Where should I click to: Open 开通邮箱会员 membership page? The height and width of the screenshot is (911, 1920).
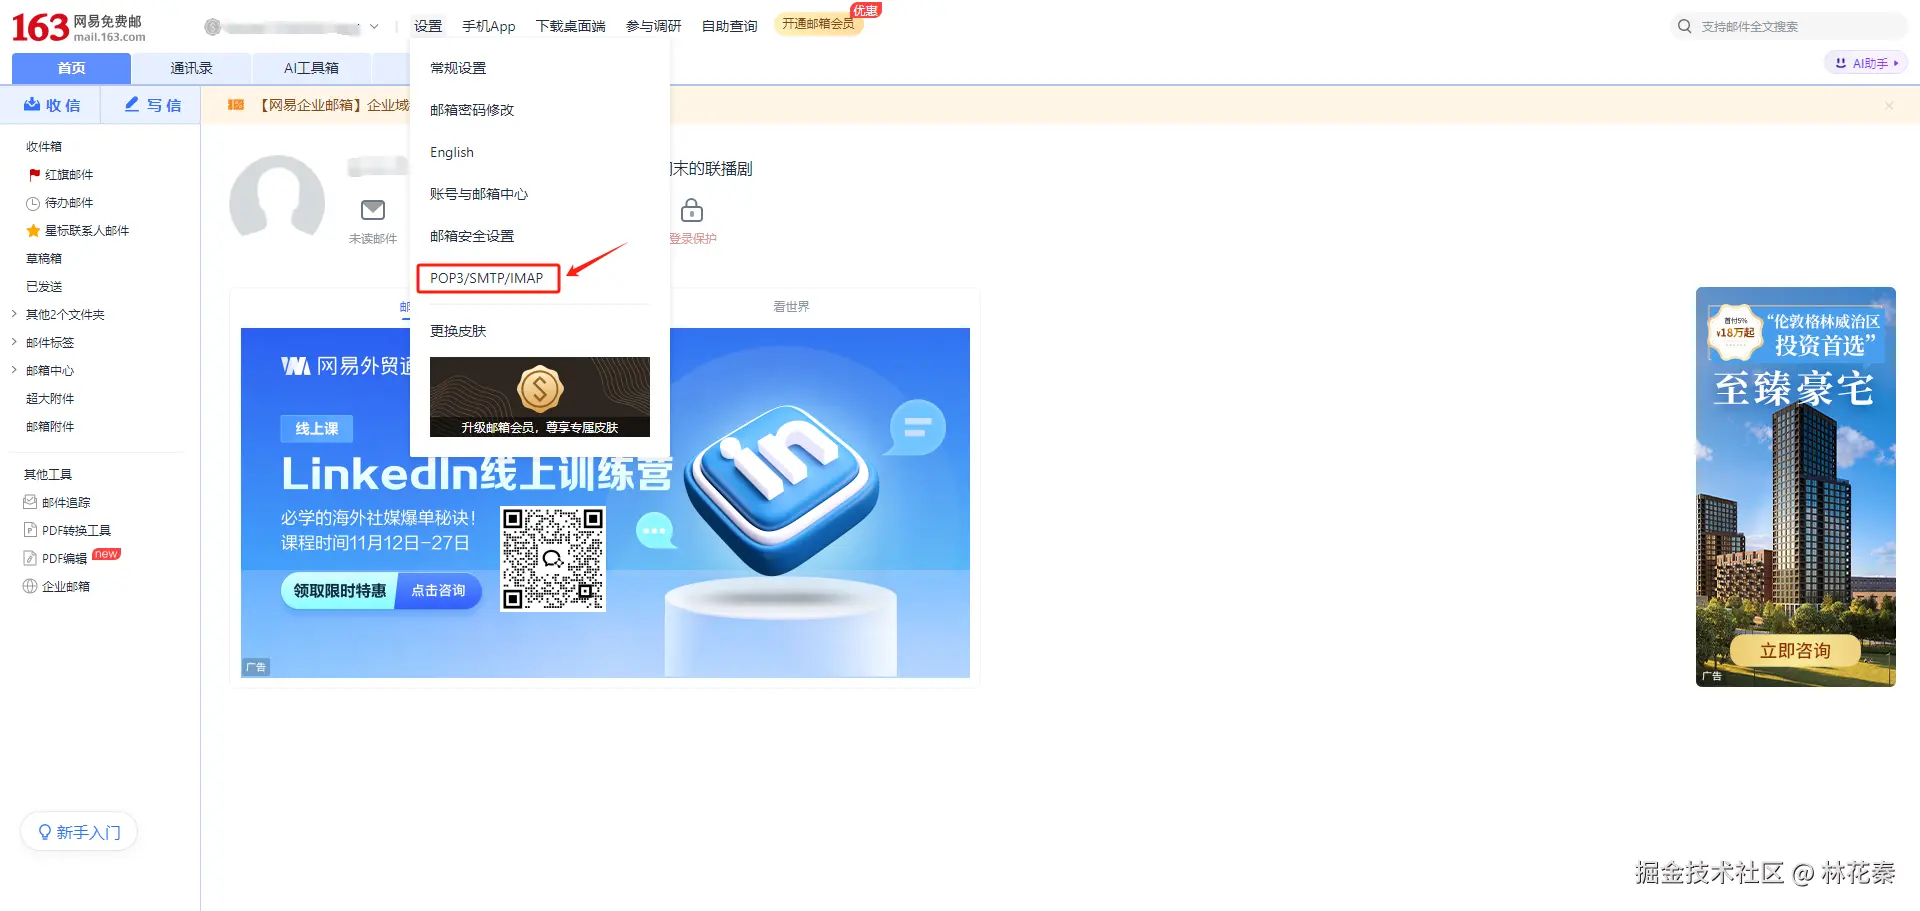[x=819, y=24]
